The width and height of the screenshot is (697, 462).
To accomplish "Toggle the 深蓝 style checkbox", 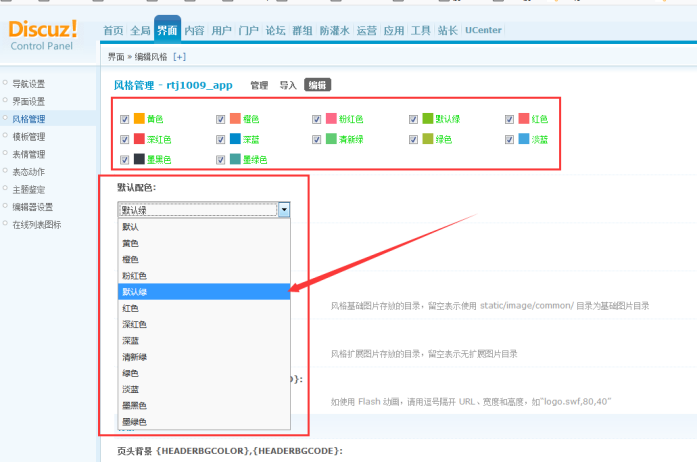I will click(x=220, y=140).
